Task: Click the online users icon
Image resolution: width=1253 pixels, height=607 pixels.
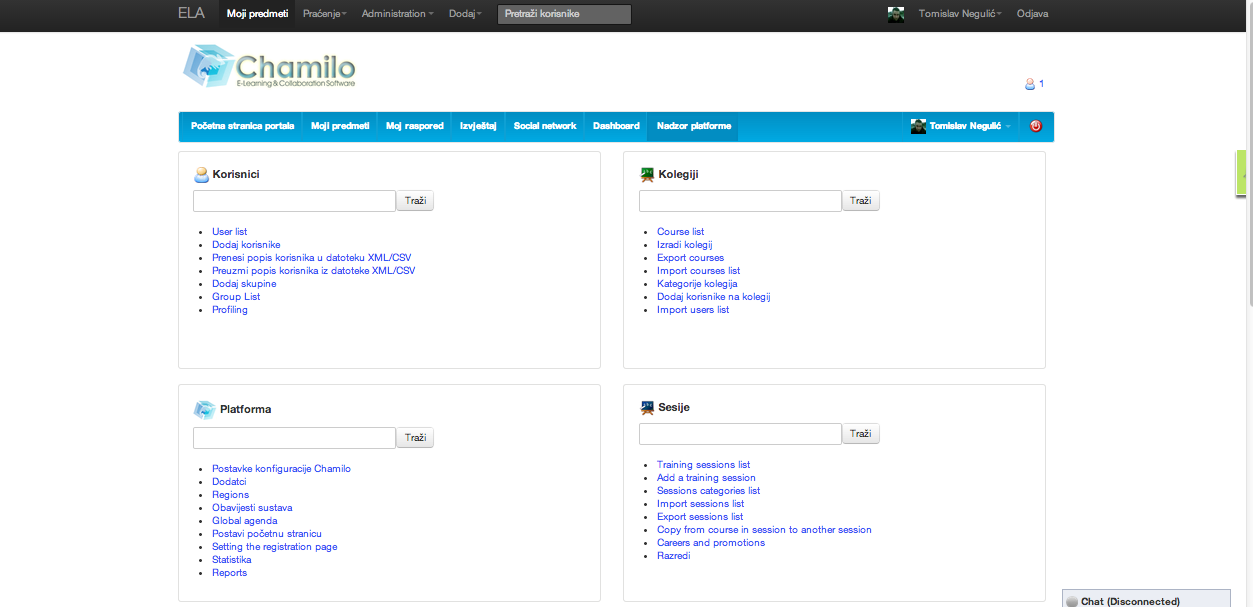Action: (1029, 84)
